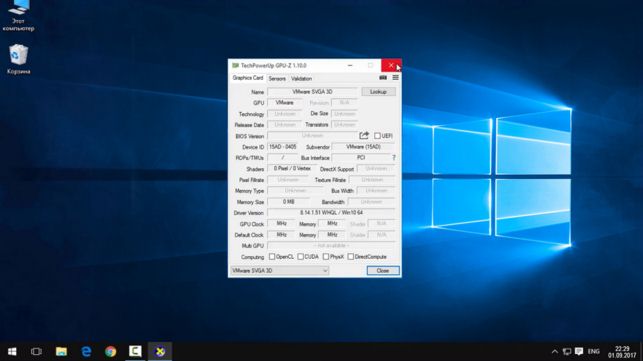Click the GPU-Z taskbar icon
643x361 pixels.
pyautogui.click(x=160, y=352)
